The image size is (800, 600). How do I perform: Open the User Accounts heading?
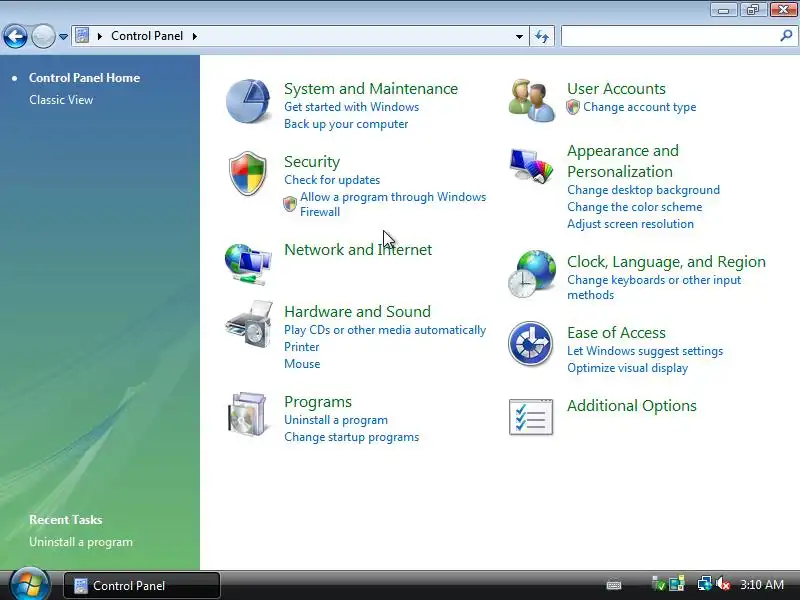[x=616, y=89]
